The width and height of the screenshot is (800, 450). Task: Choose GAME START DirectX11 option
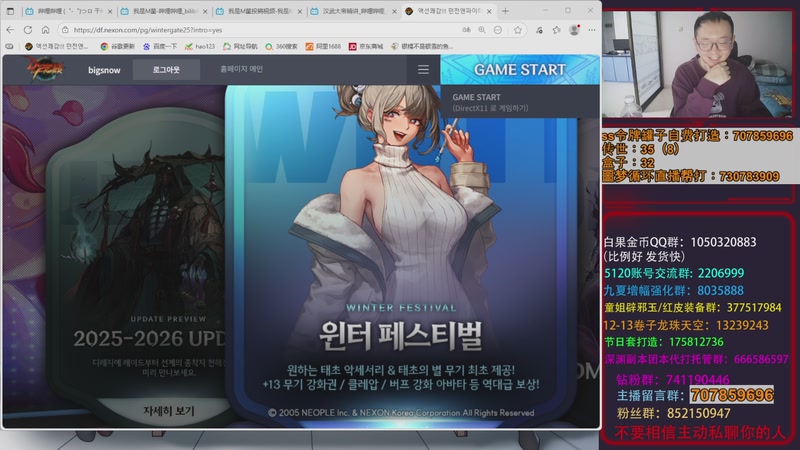520,102
